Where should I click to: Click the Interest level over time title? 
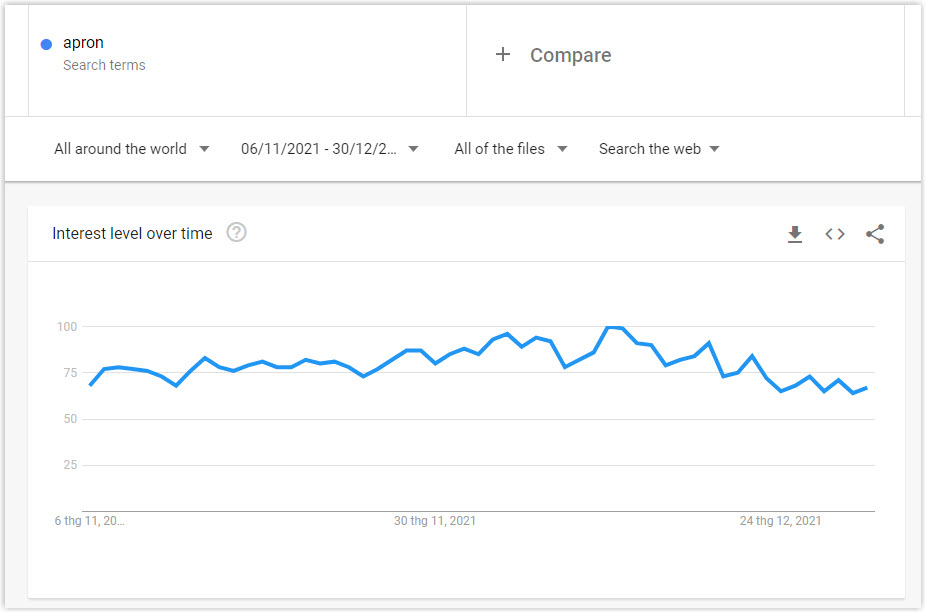[x=132, y=233]
